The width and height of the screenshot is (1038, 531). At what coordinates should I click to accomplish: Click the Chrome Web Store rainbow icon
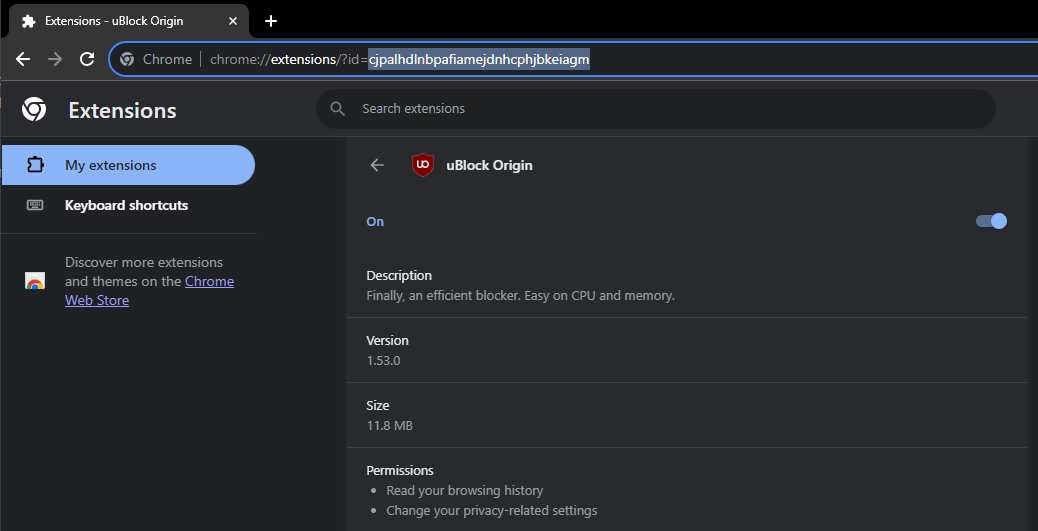coord(35,281)
